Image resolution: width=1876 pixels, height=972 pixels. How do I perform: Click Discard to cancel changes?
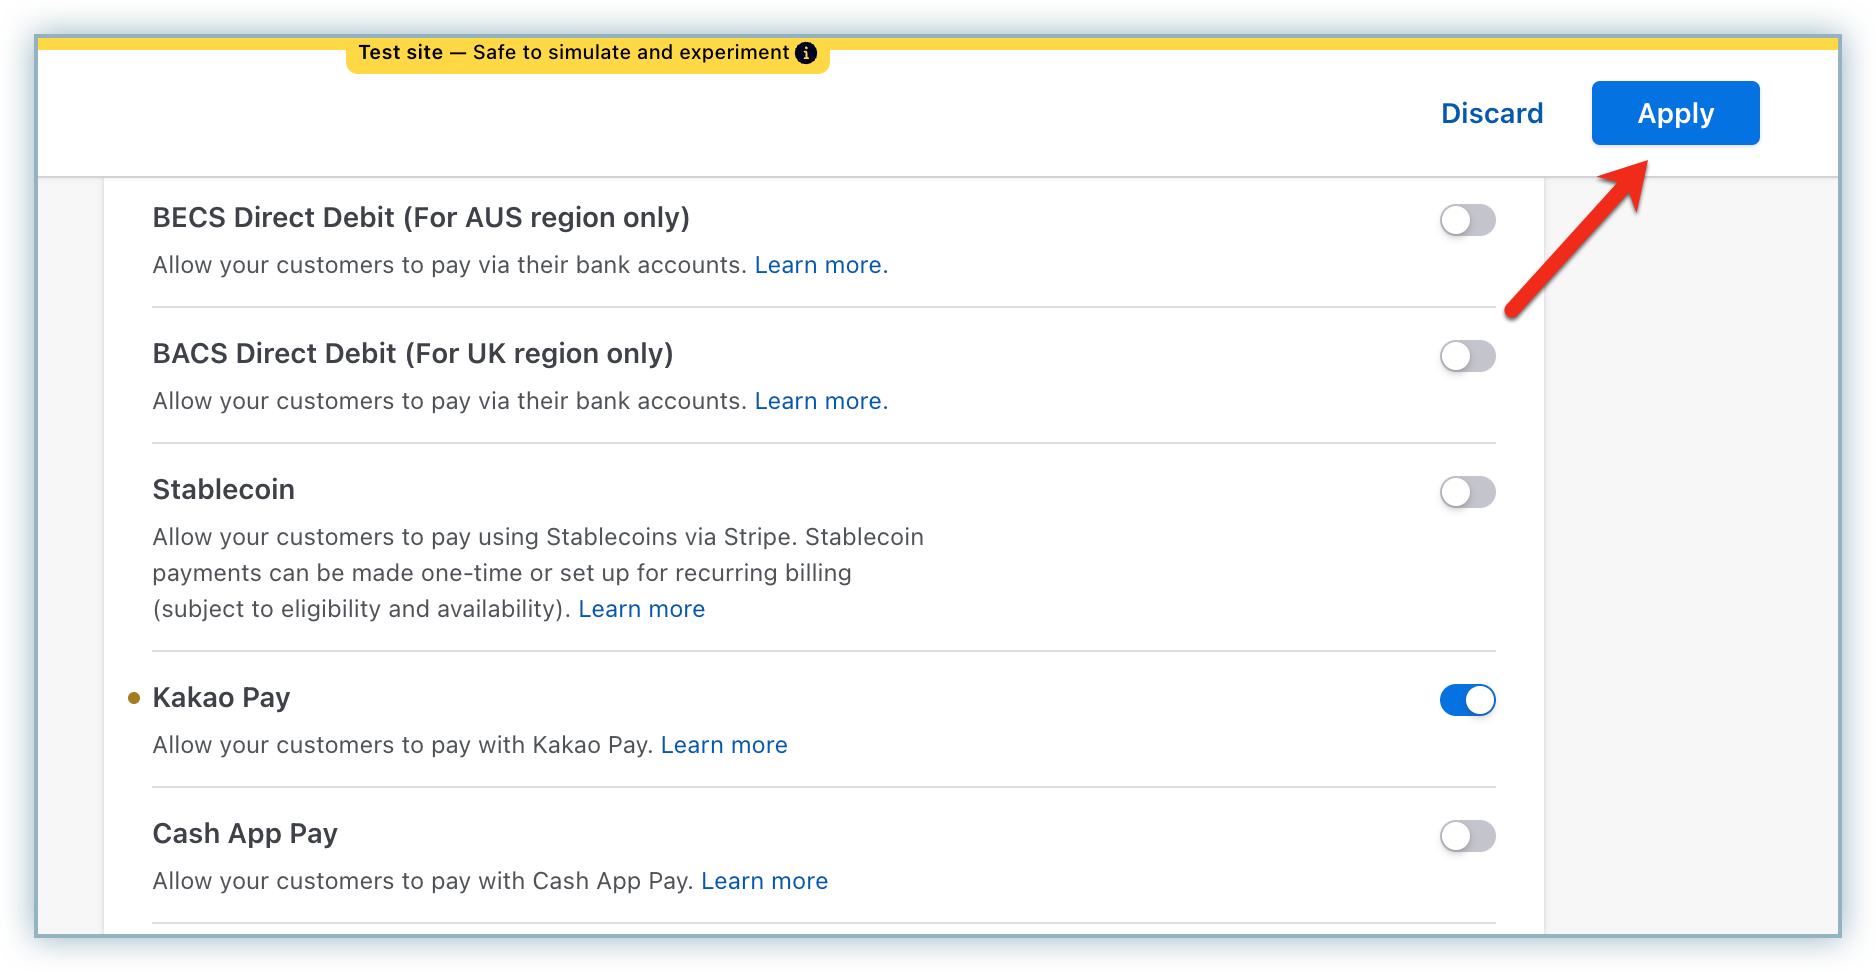[1491, 113]
